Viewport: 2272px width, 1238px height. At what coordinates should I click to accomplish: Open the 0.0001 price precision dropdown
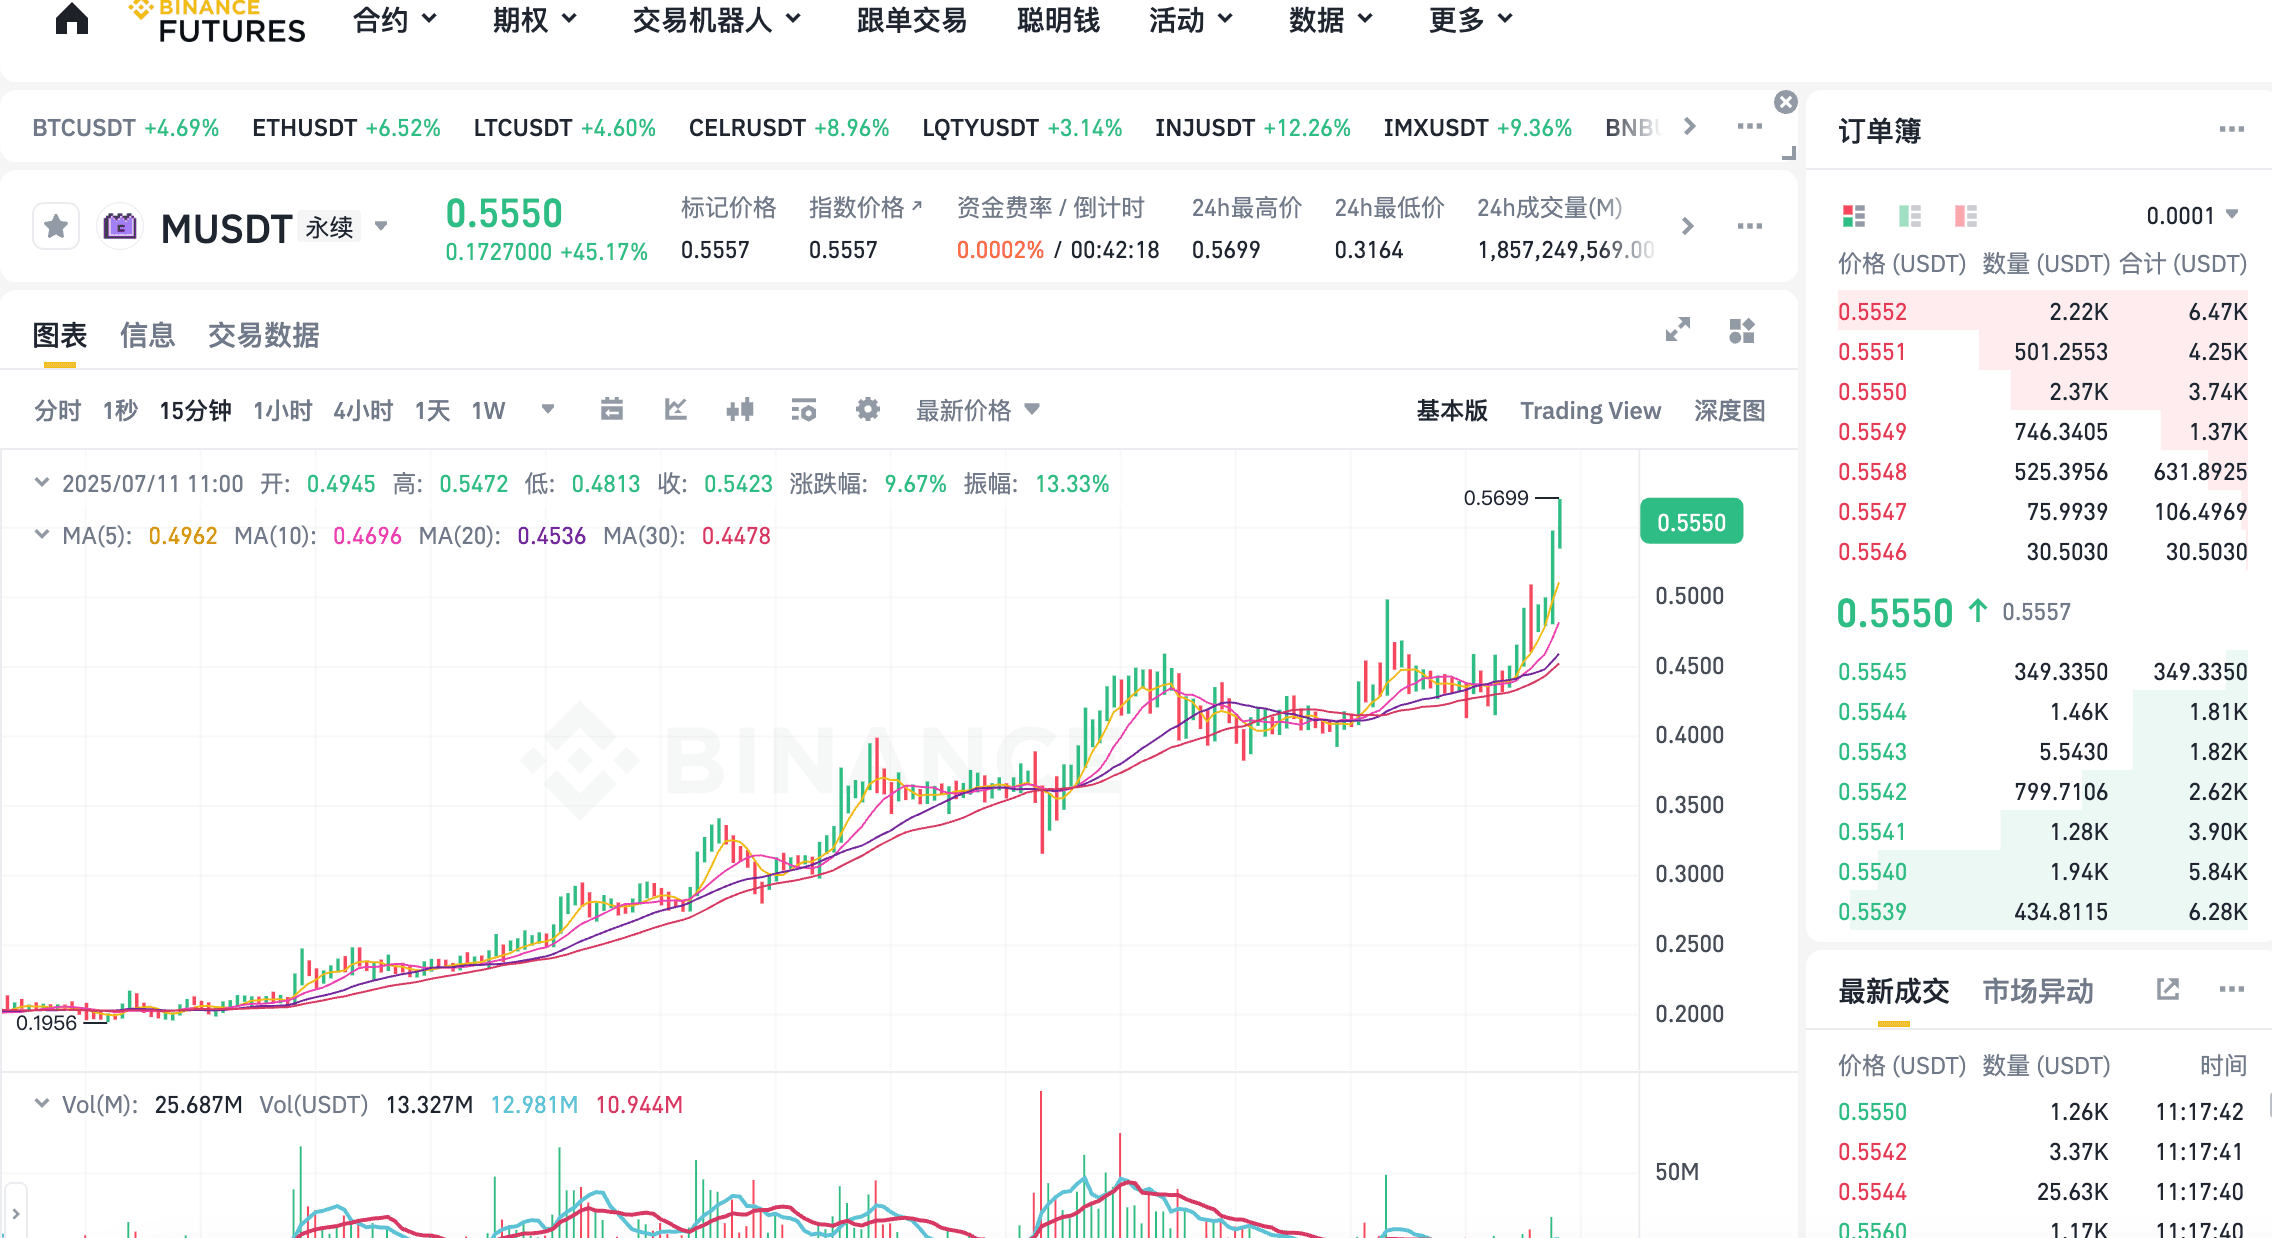[2192, 216]
